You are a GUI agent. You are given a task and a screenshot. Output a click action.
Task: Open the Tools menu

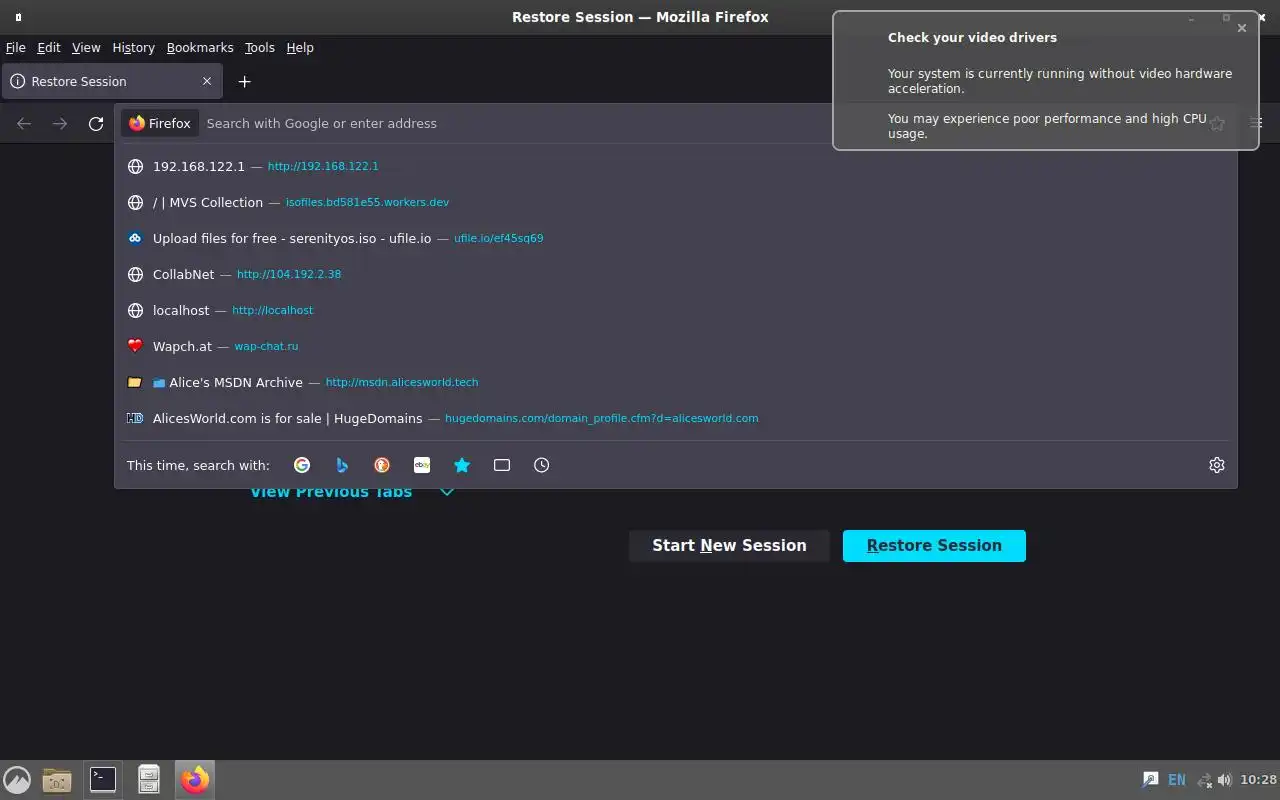click(260, 47)
